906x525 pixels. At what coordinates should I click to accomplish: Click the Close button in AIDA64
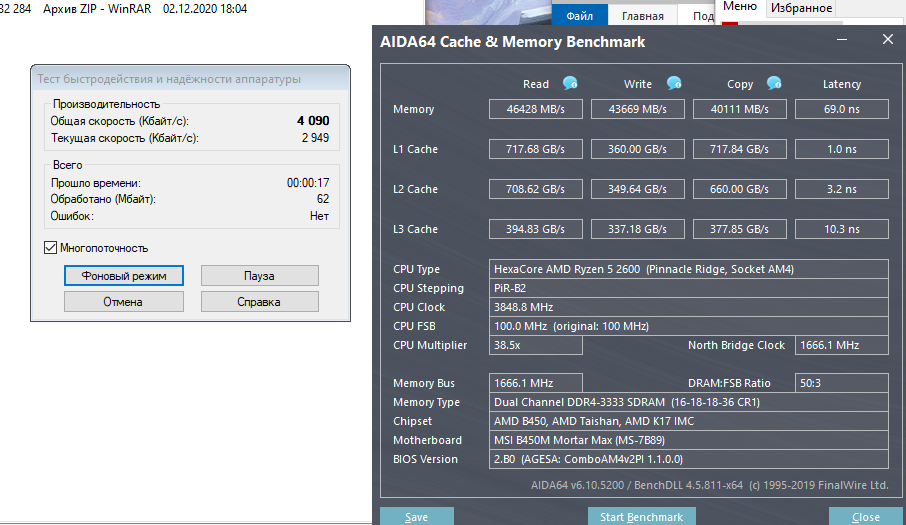point(866,517)
